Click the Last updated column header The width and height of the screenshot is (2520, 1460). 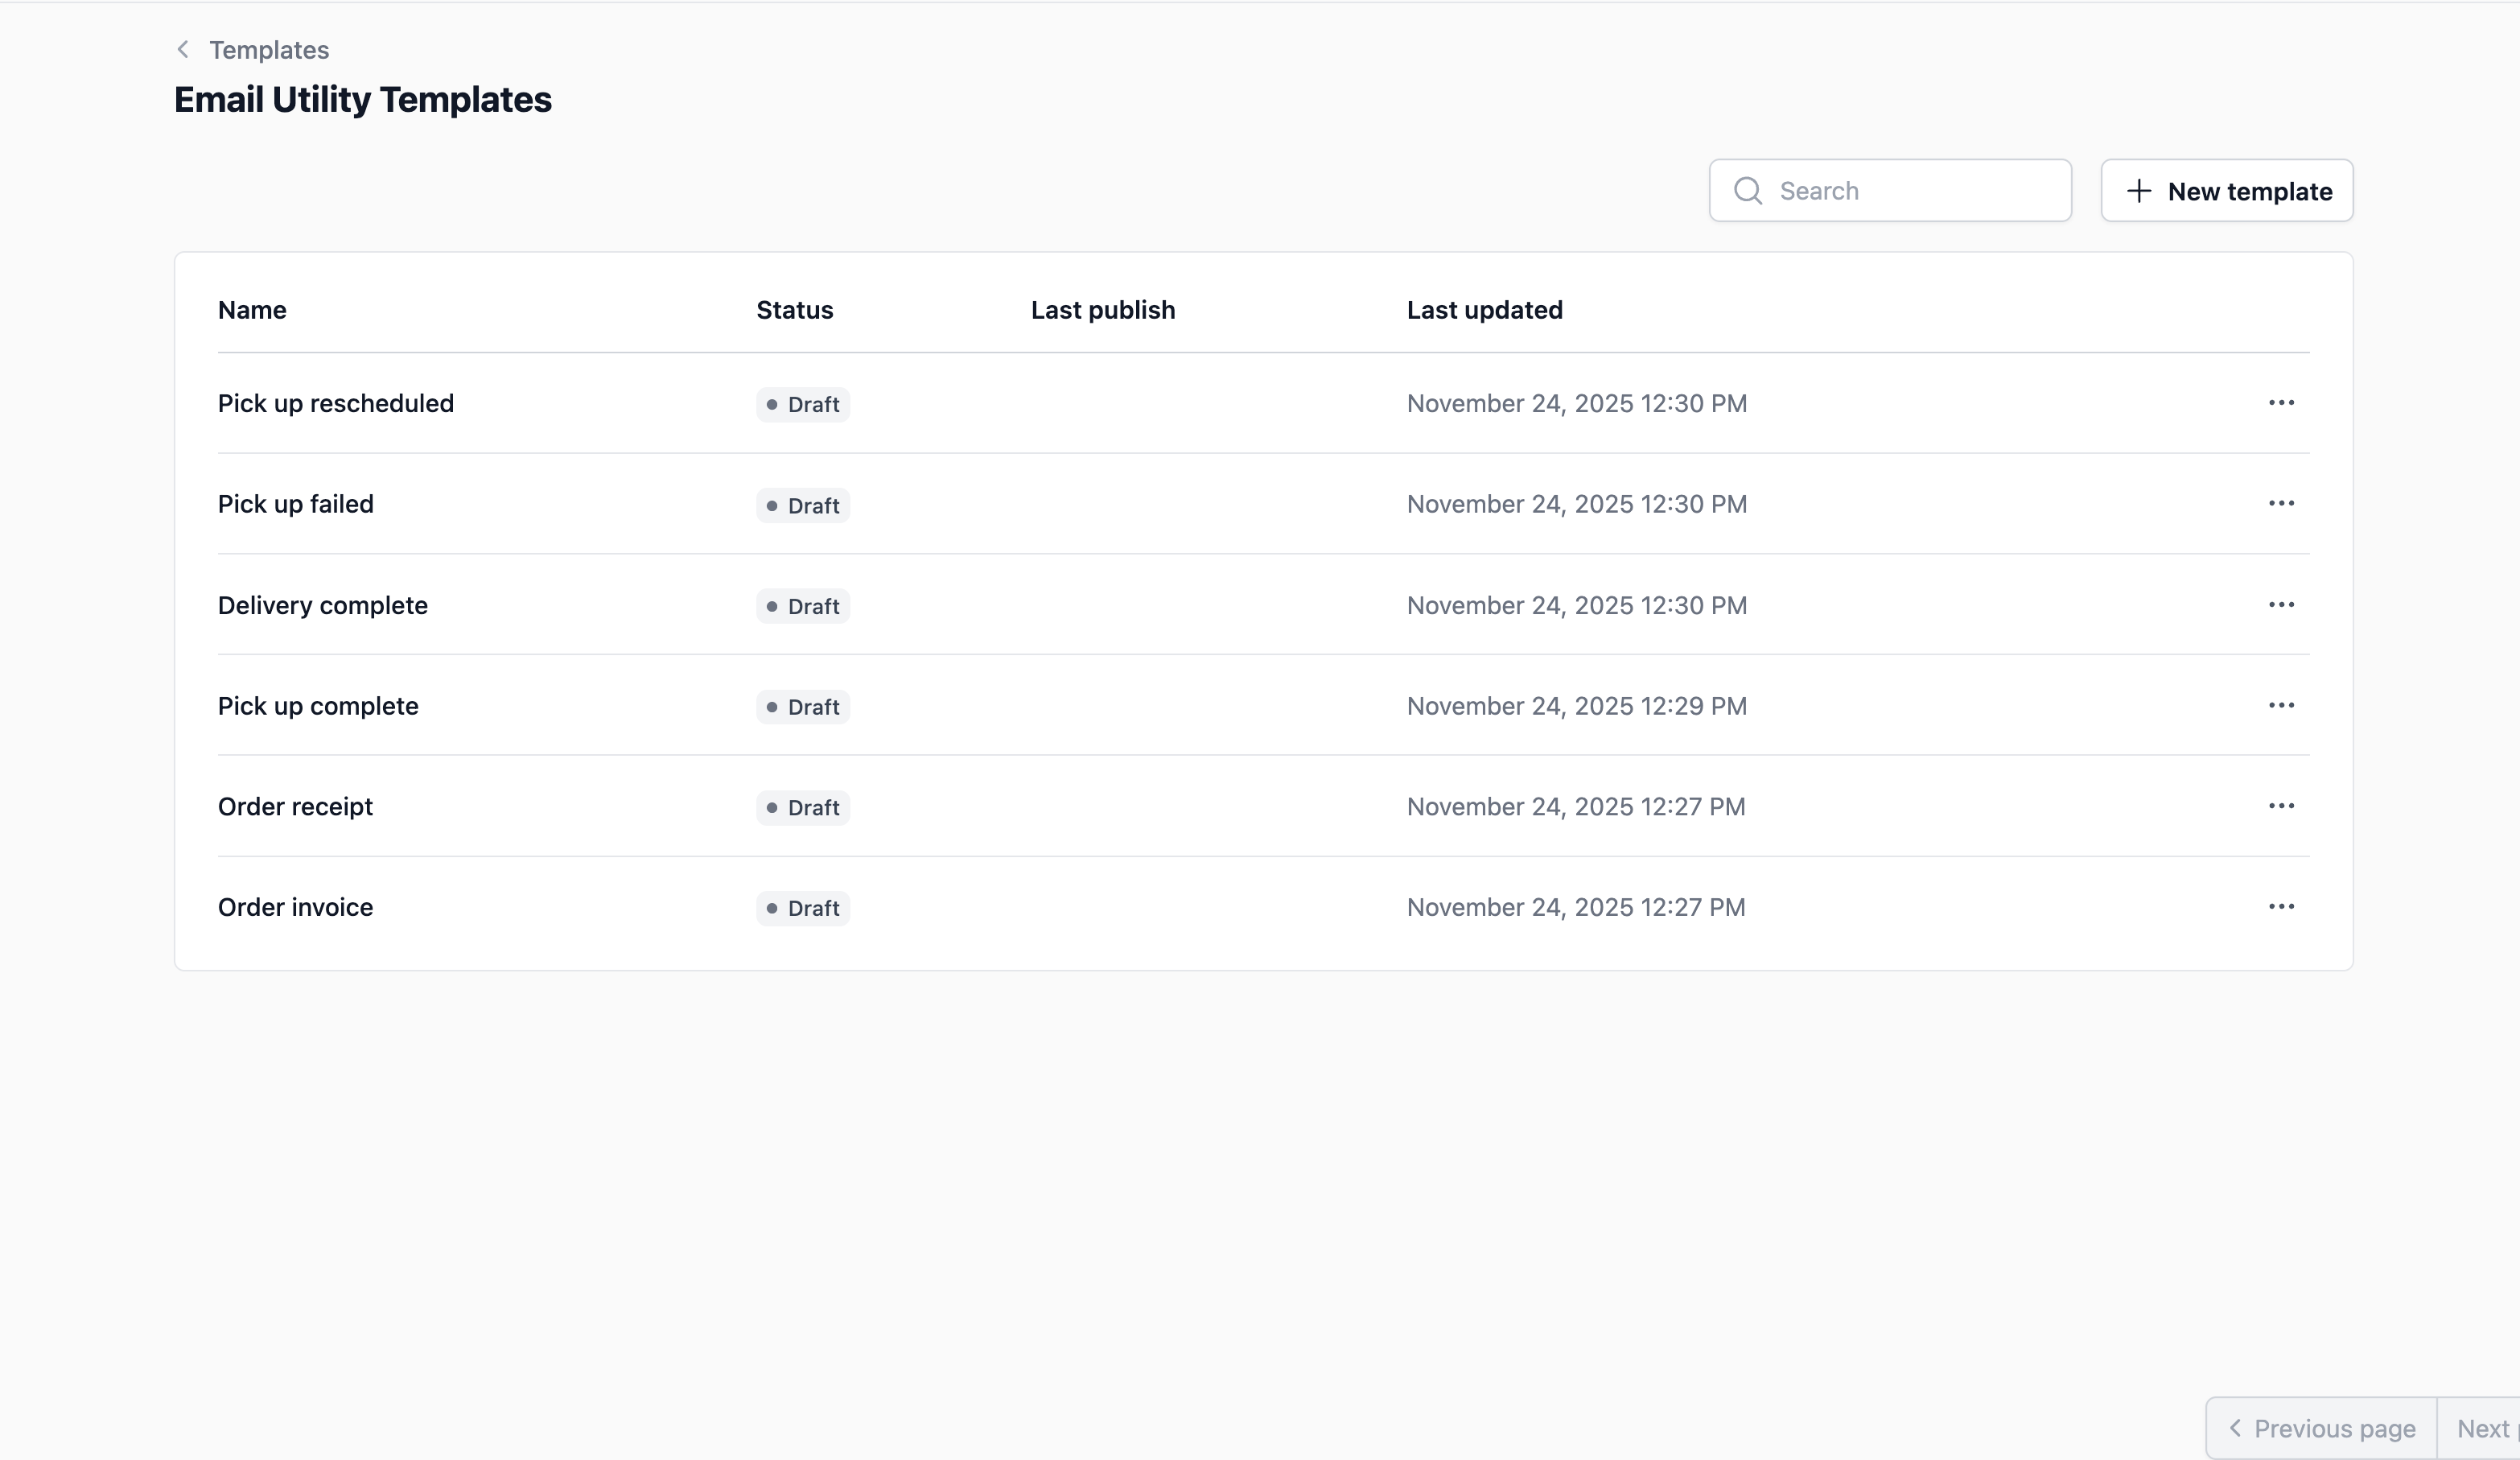1485,310
